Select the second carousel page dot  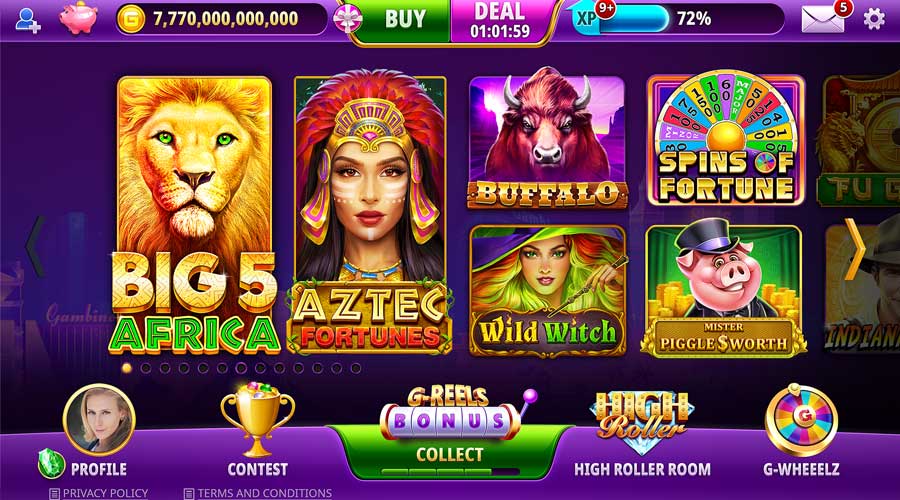(x=146, y=368)
